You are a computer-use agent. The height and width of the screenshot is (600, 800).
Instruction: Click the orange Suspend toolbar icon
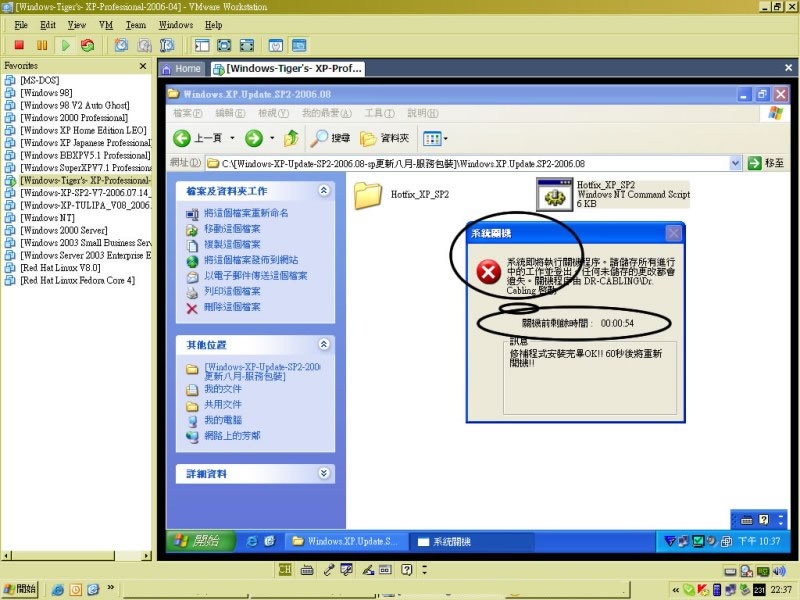(42, 45)
